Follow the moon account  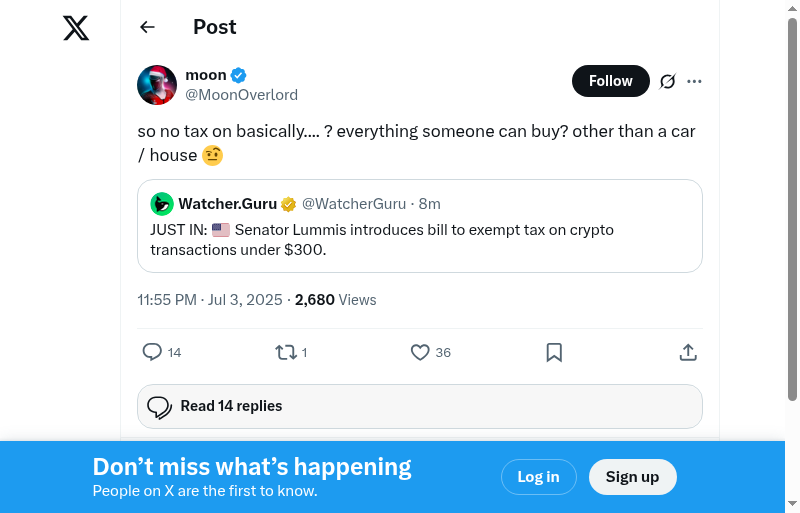(610, 81)
